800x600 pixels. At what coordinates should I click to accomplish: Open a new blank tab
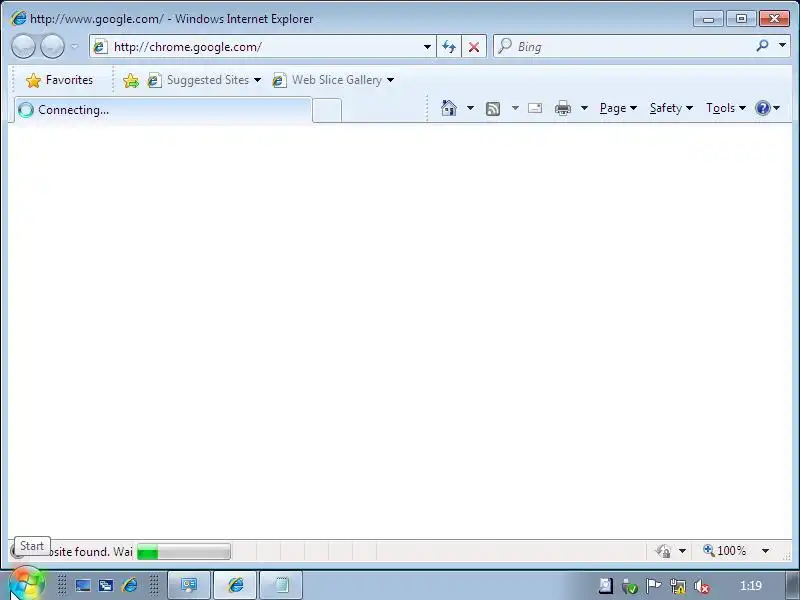(x=327, y=111)
